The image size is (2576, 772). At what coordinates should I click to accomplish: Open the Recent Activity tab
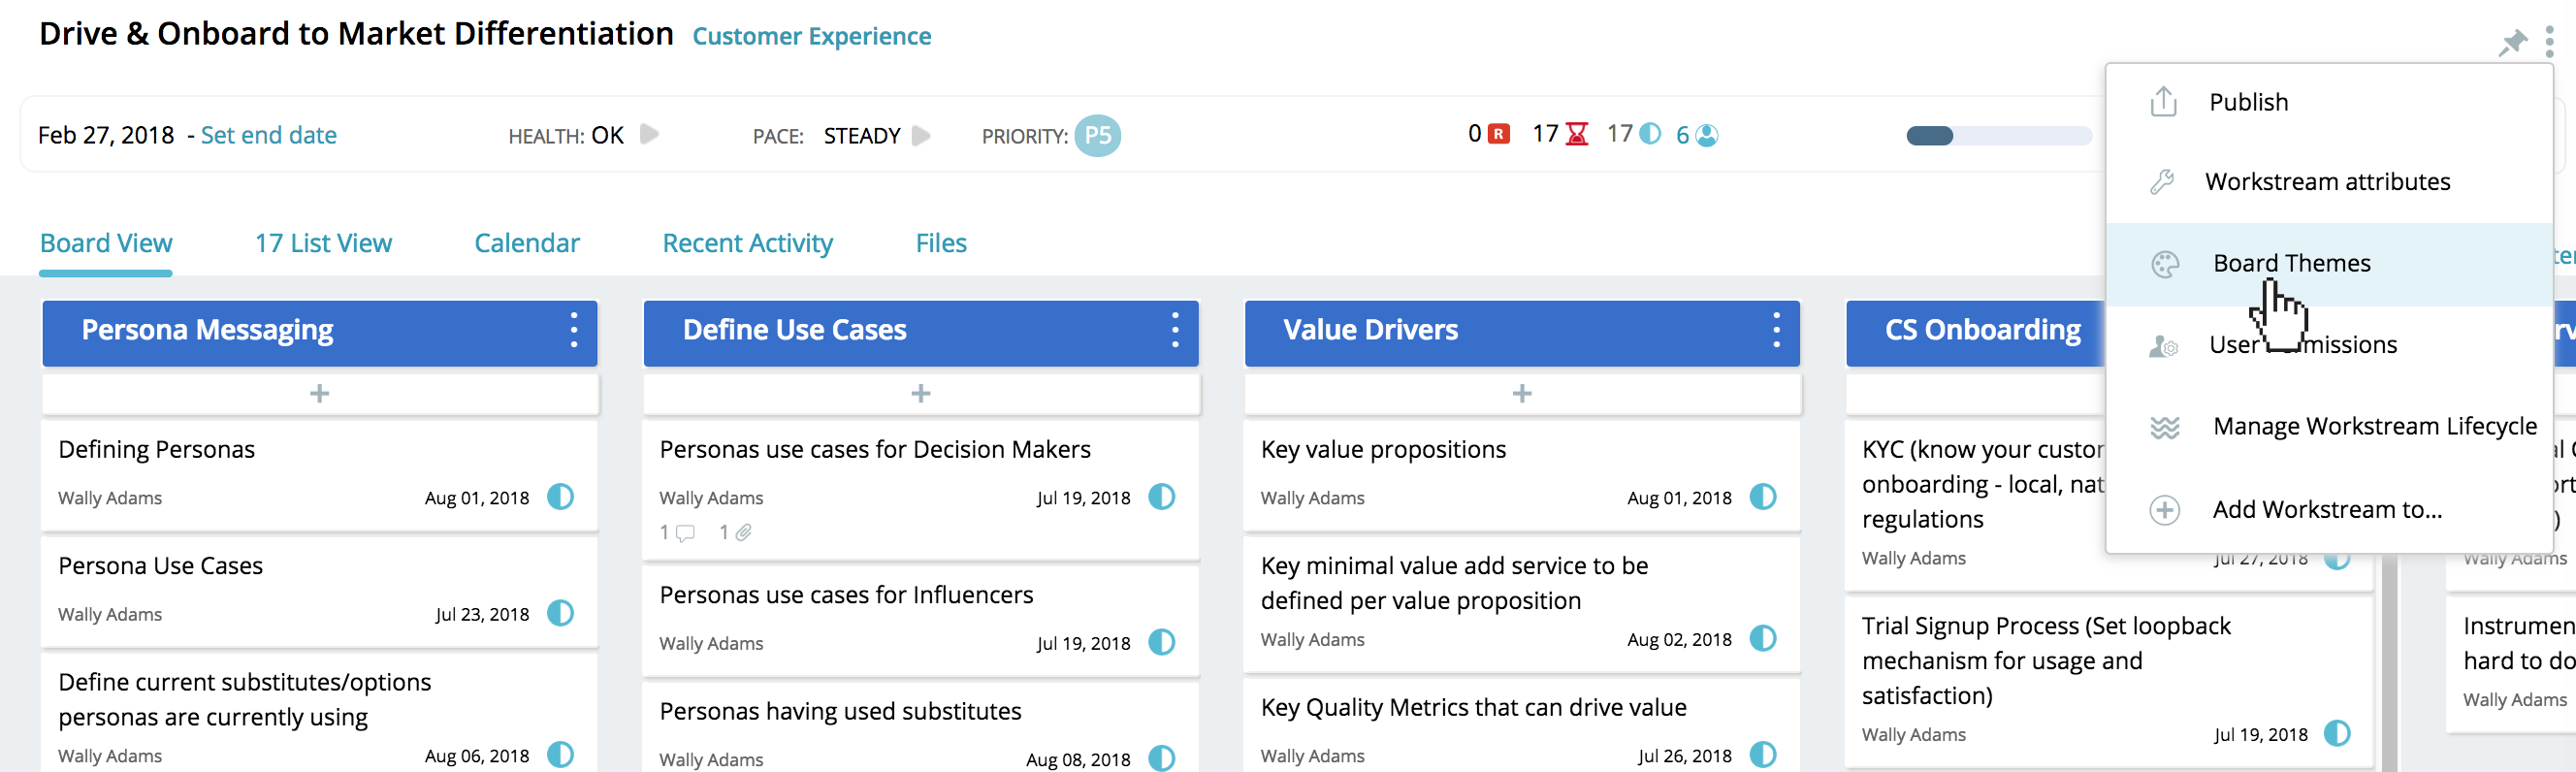pyautogui.click(x=747, y=243)
